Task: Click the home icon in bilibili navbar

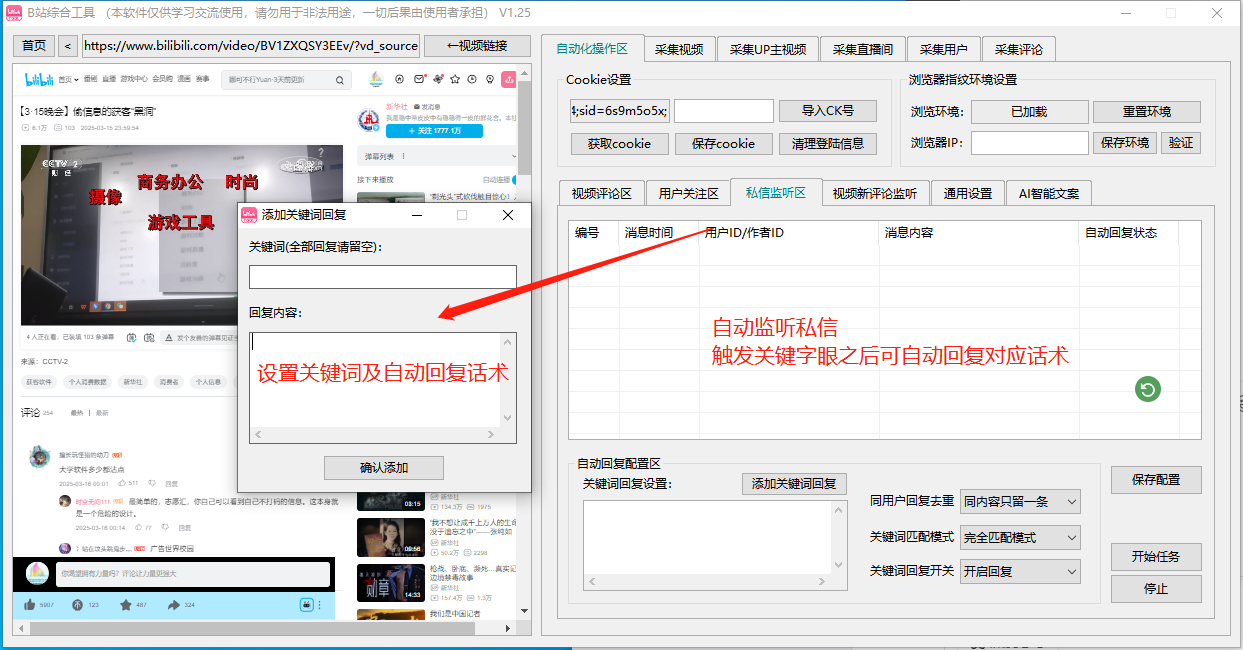Action: coord(400,79)
